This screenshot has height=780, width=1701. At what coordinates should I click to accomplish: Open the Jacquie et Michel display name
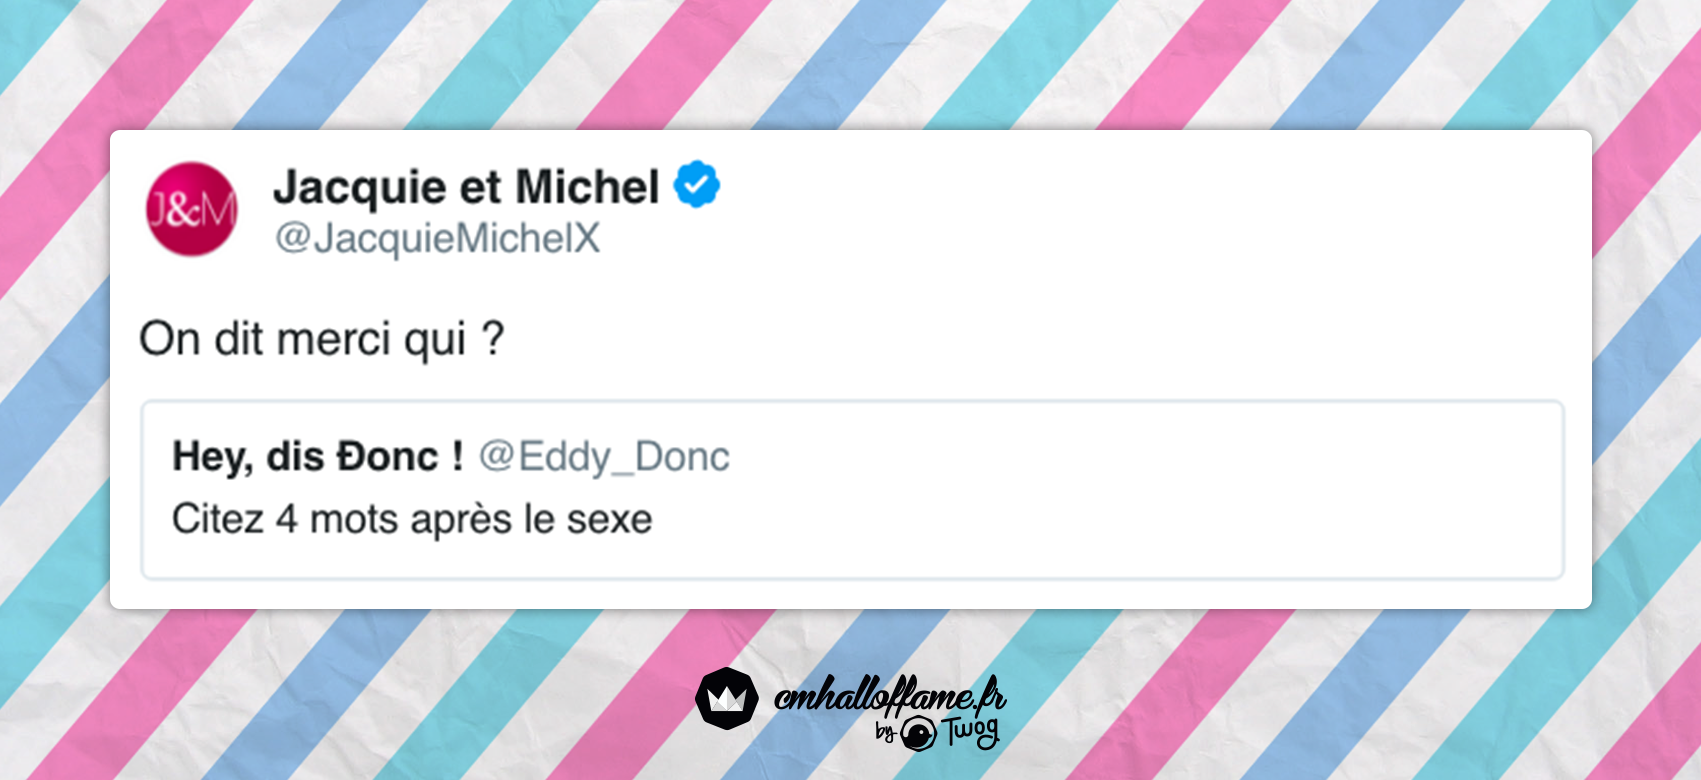click(x=466, y=187)
